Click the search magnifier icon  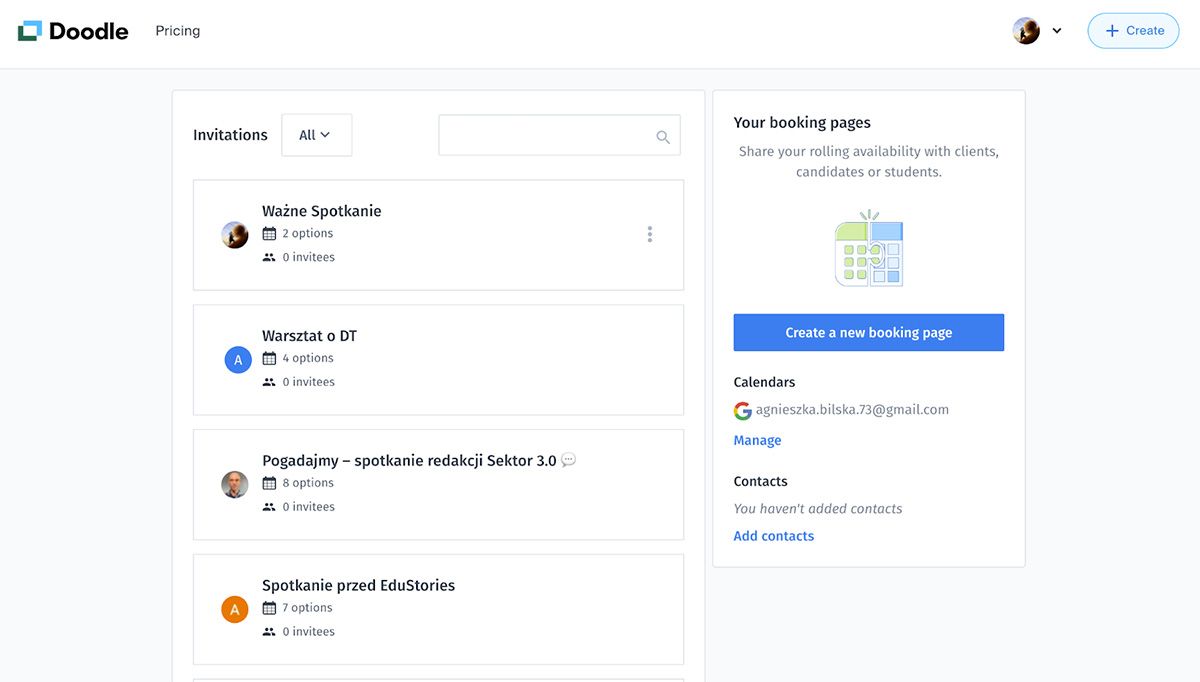[663, 137]
